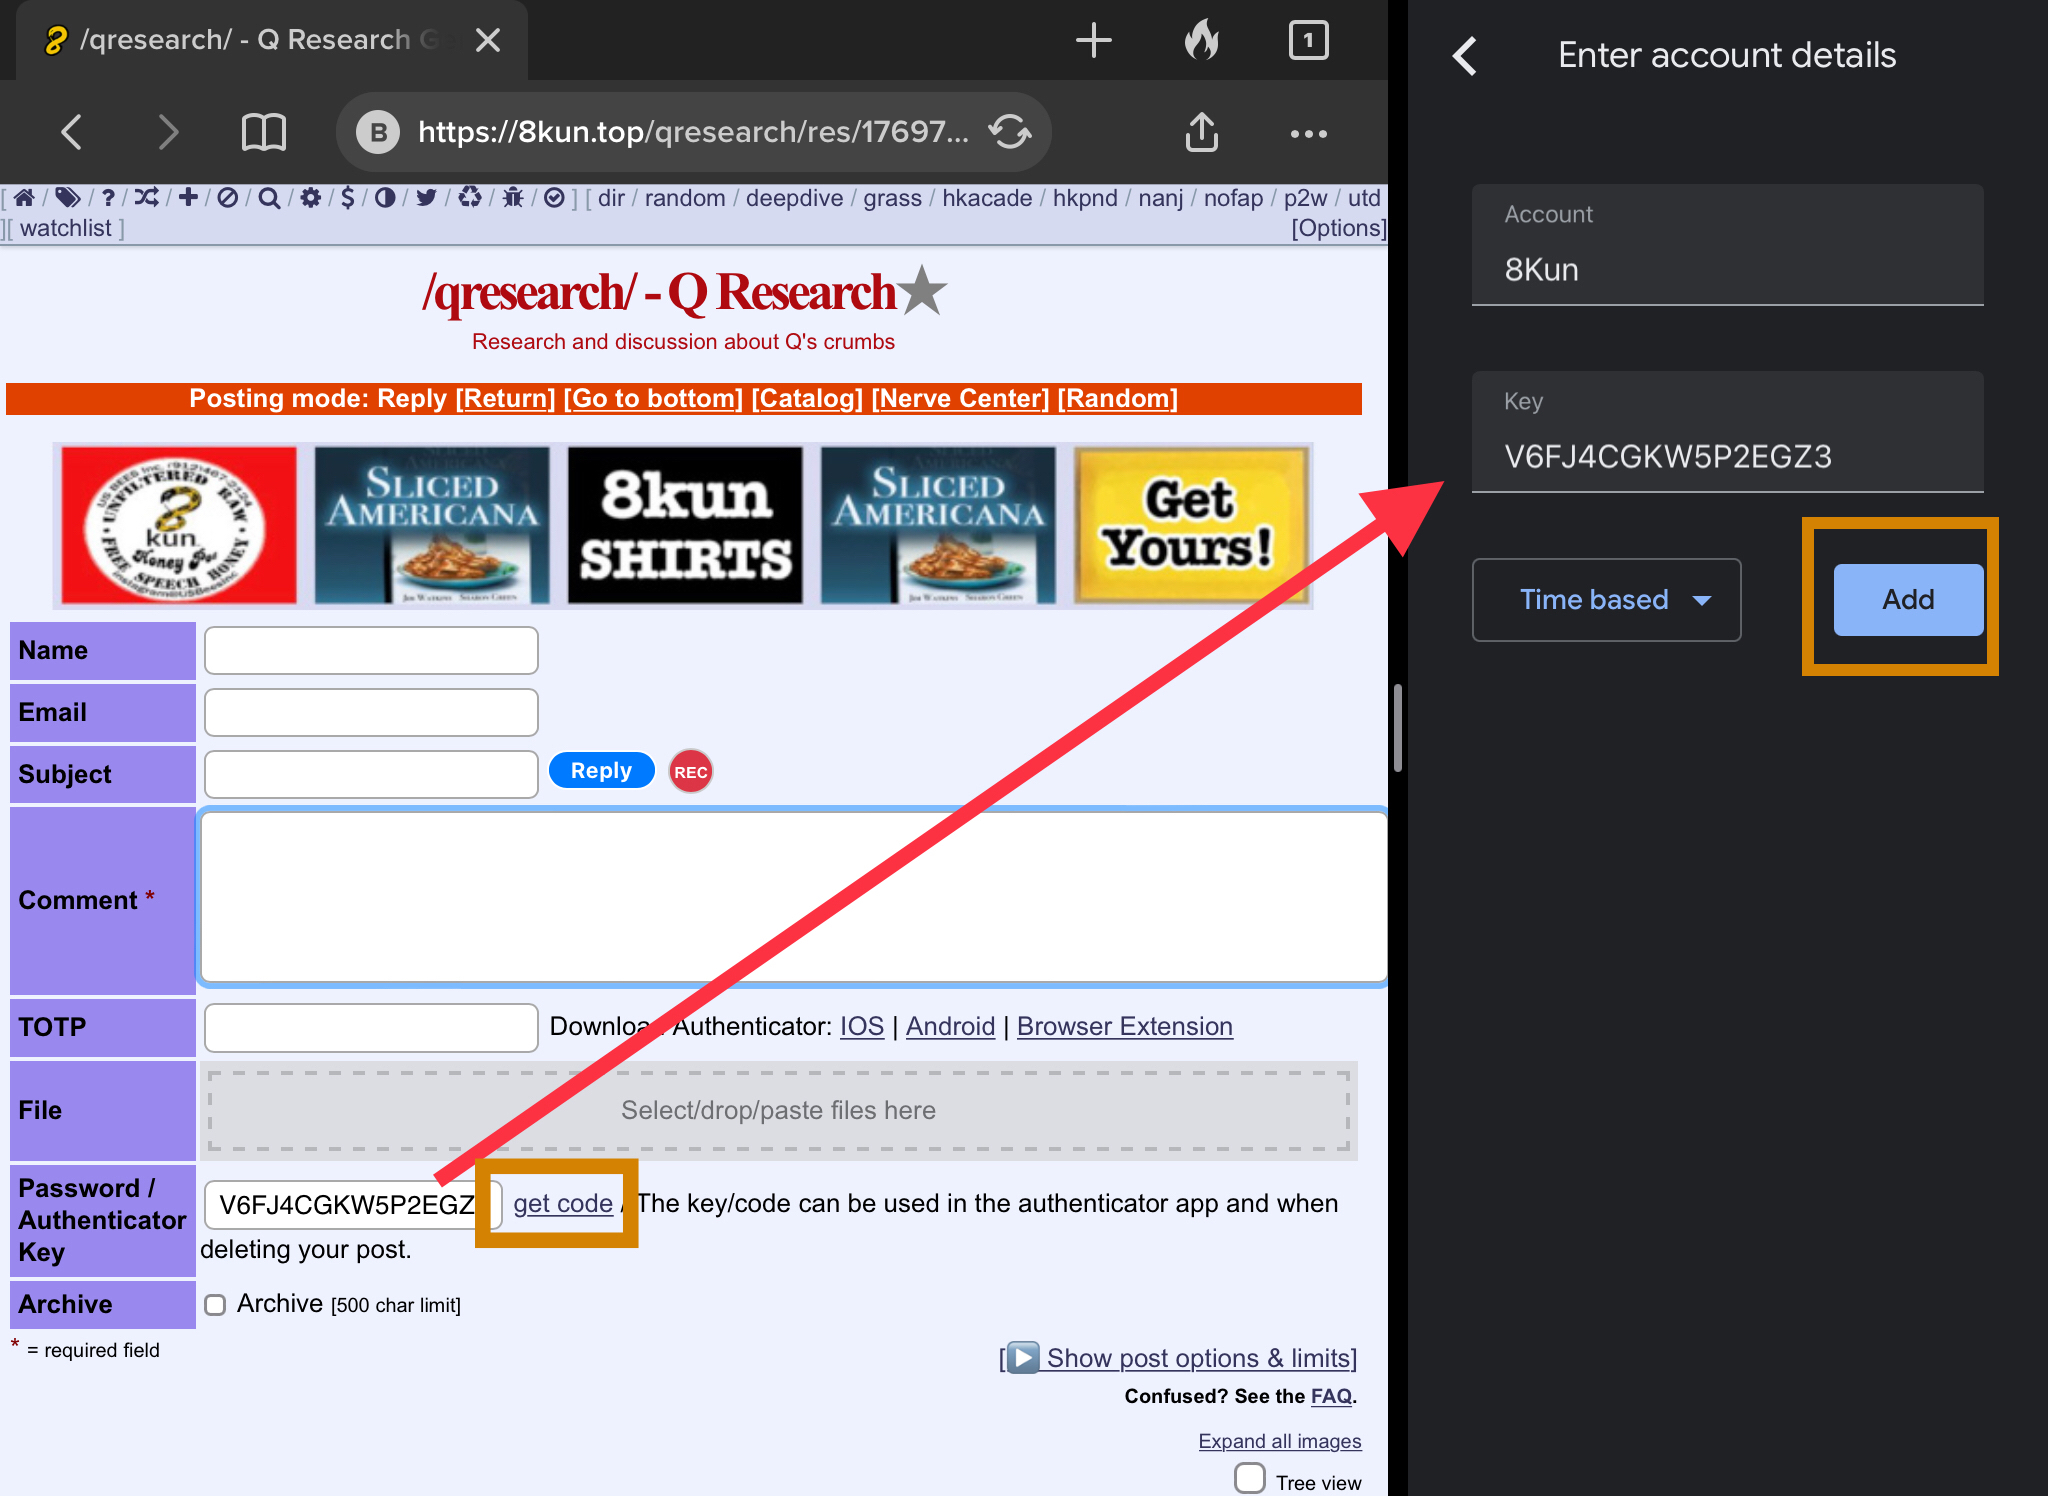The width and height of the screenshot is (2048, 1496).
Task: Tap the flame (burn data) icon
Action: [1201, 40]
